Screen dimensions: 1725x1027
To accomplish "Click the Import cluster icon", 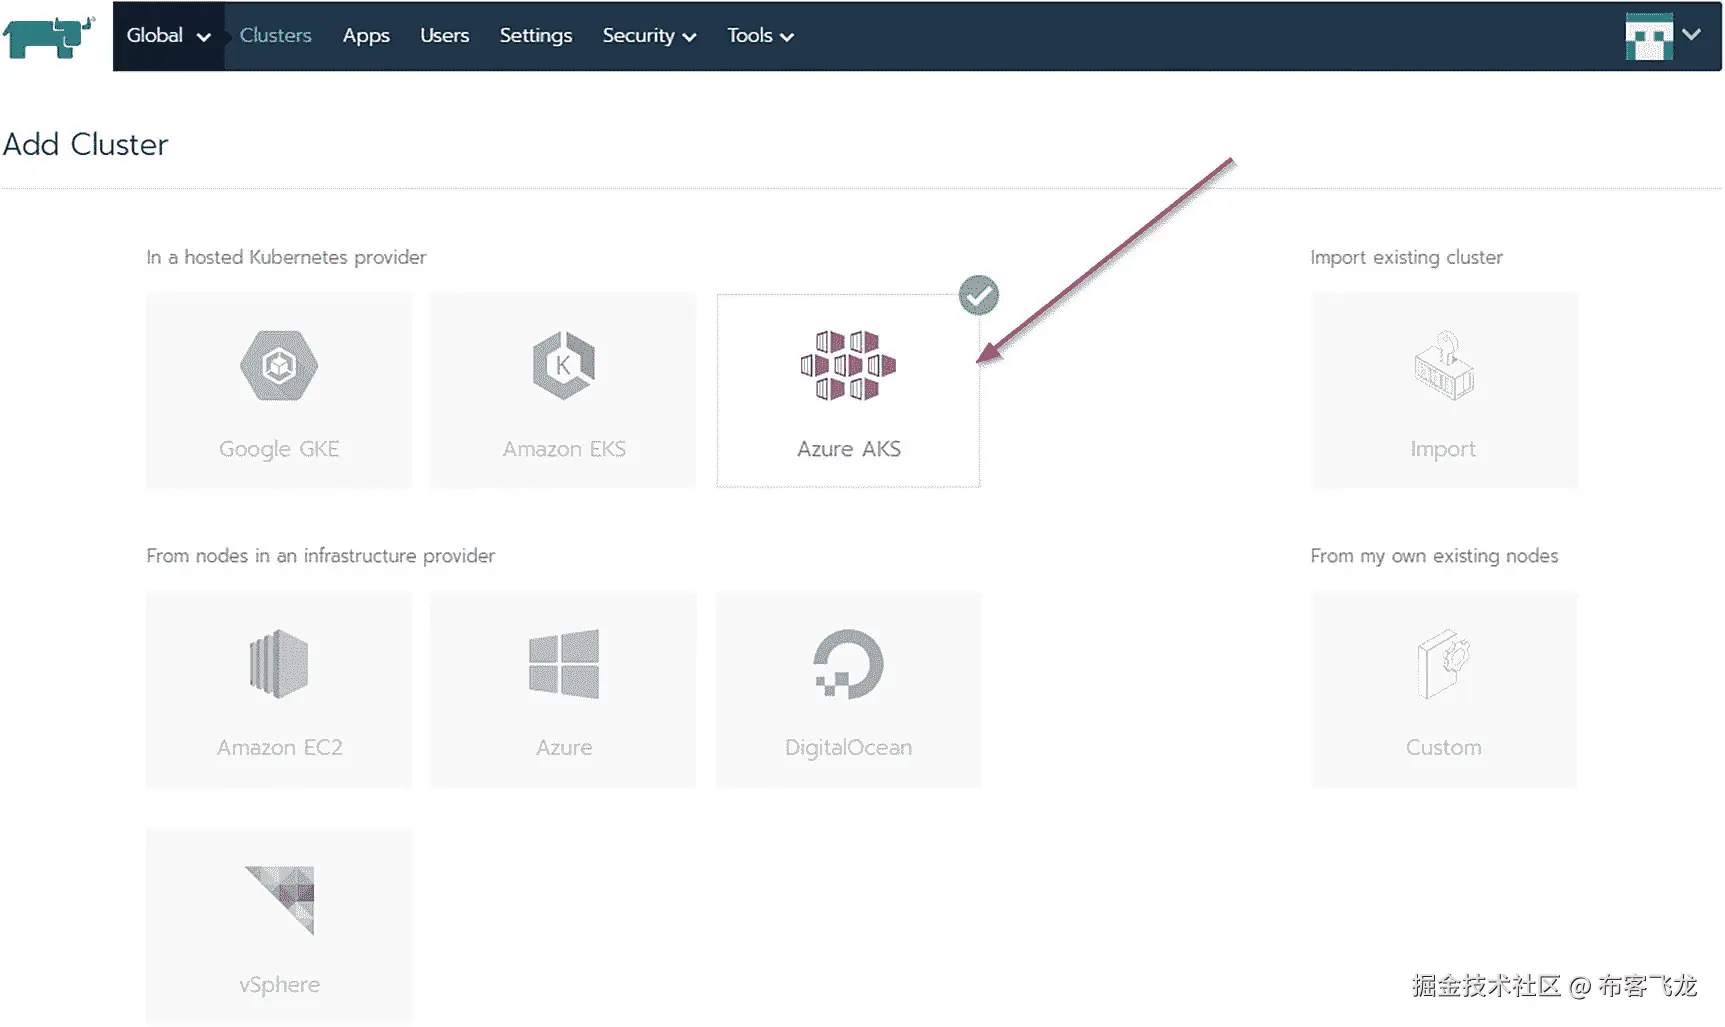I will coord(1444,366).
